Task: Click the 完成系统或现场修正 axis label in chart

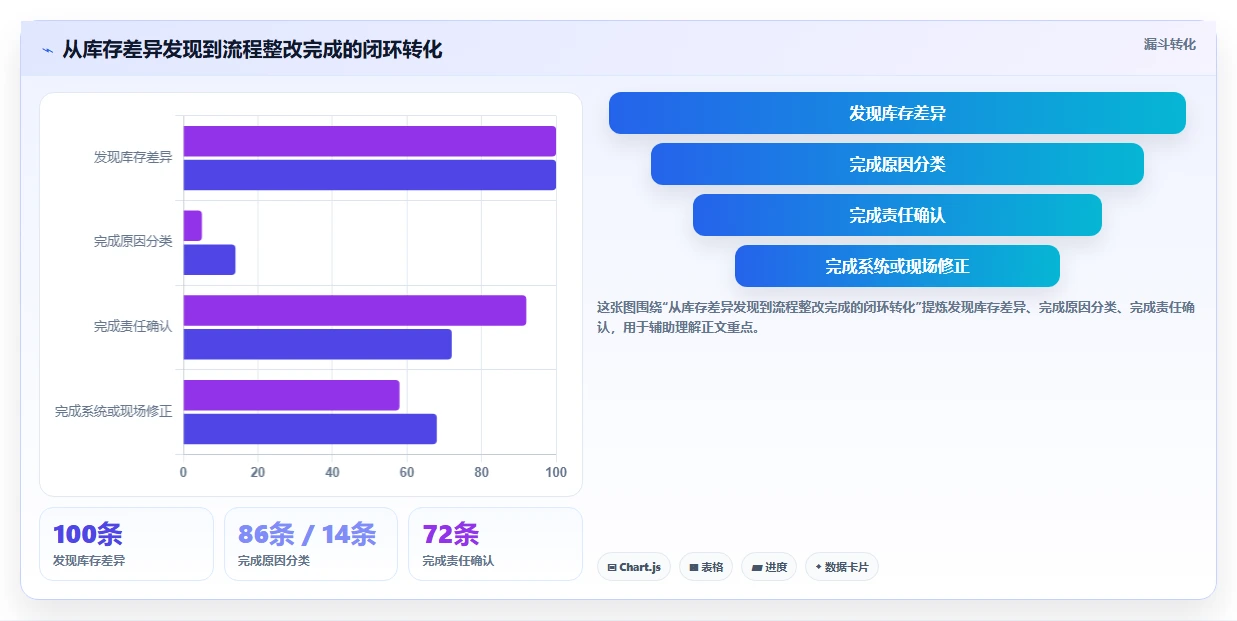Action: pos(113,412)
